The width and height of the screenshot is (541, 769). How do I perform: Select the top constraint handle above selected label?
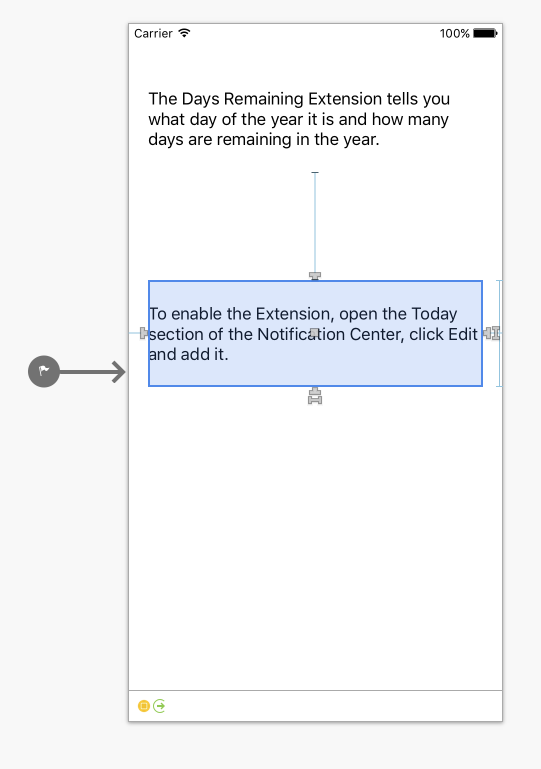(315, 276)
